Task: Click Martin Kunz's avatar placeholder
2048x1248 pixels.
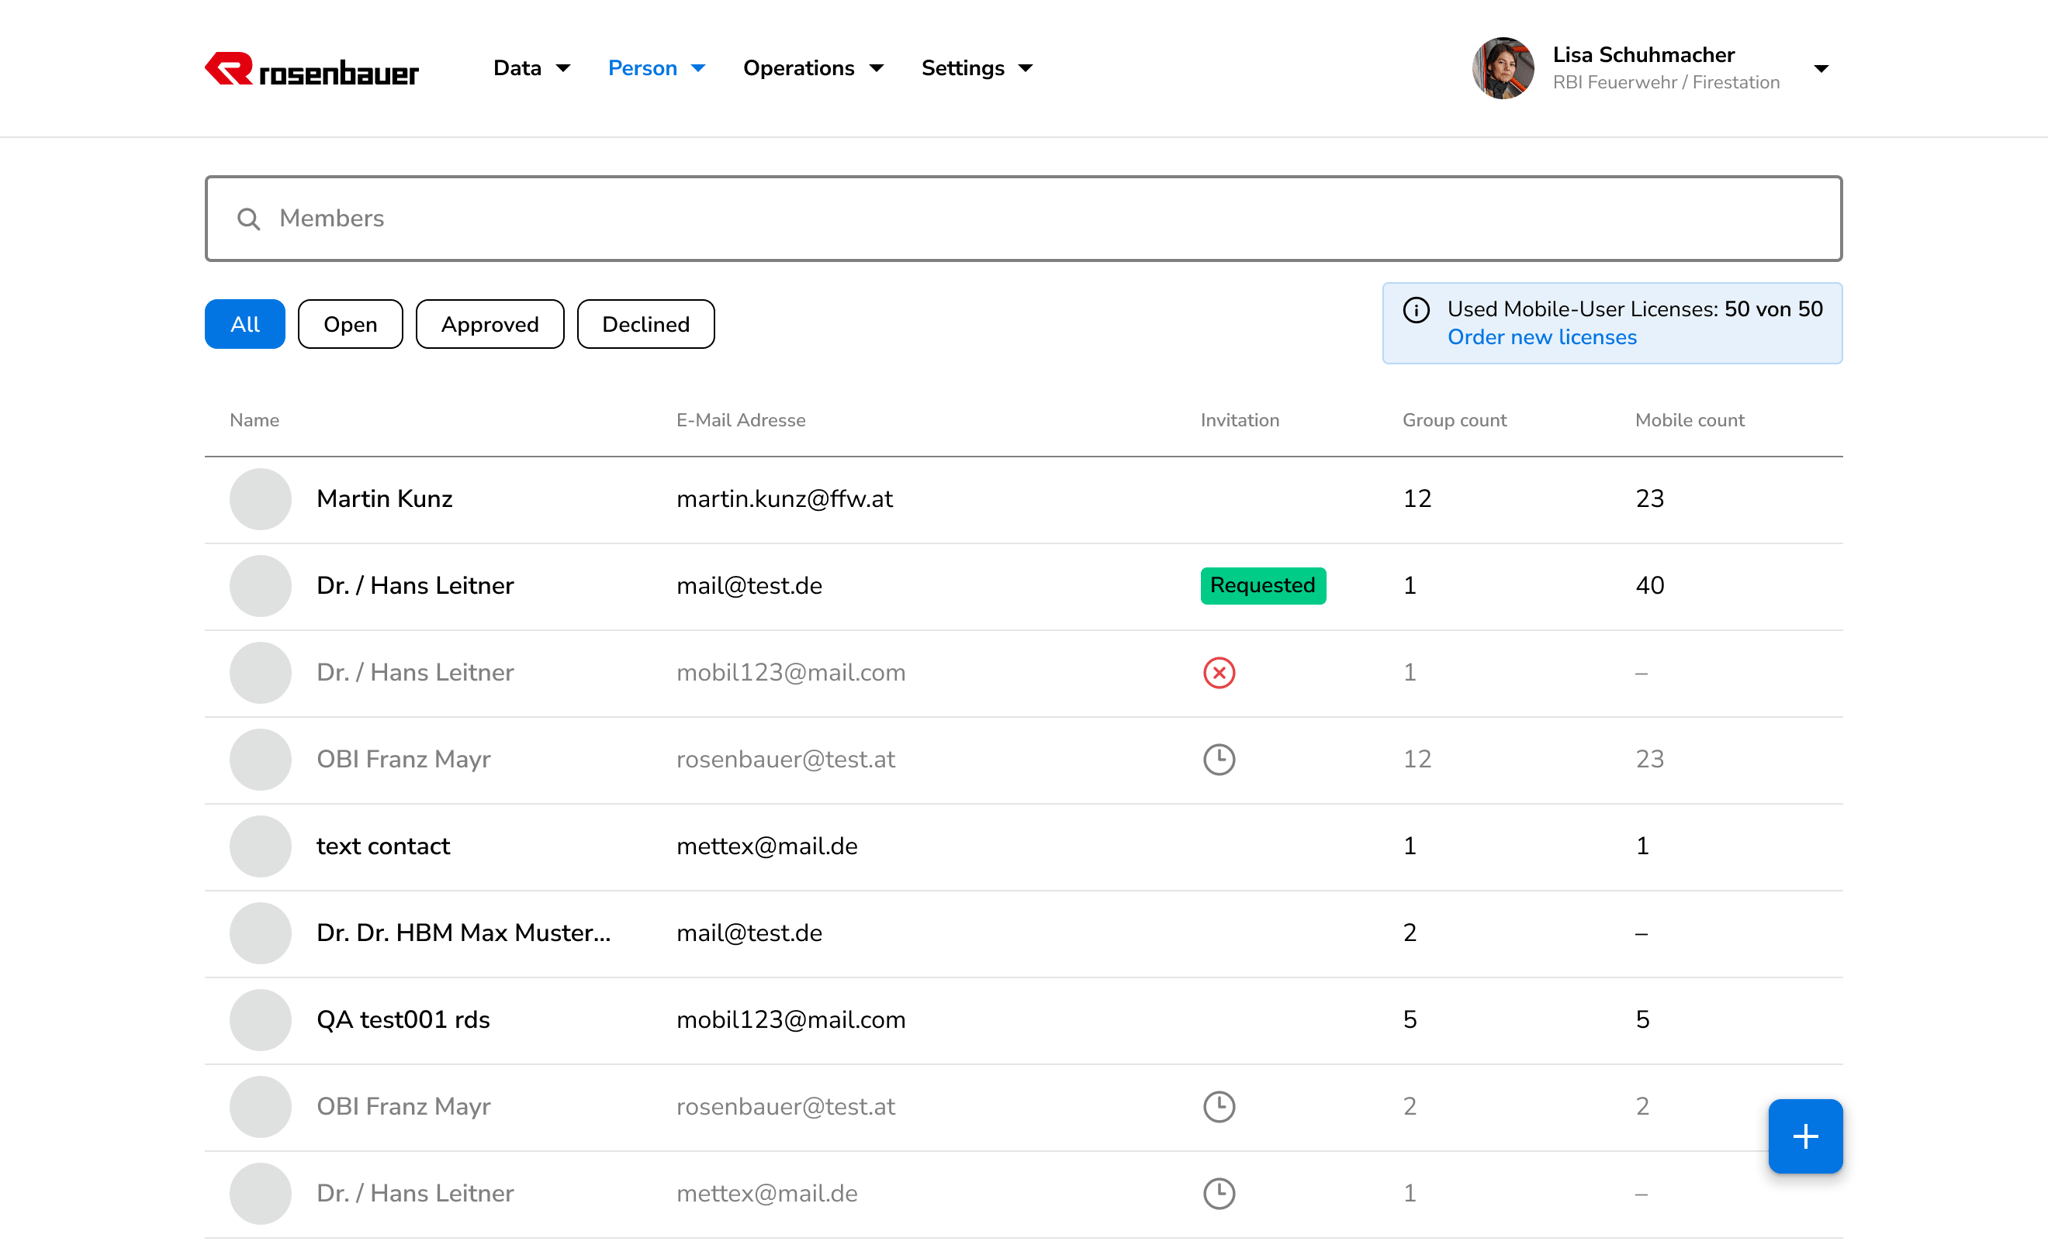Action: 260,499
